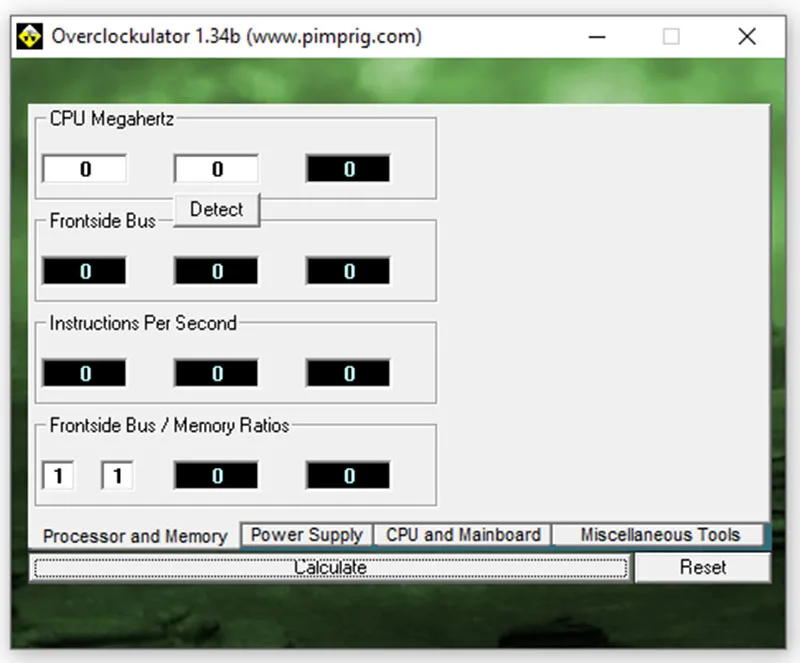Click last Instructions Per Second field
Screen dimensions: 800x663
pyautogui.click(x=348, y=373)
